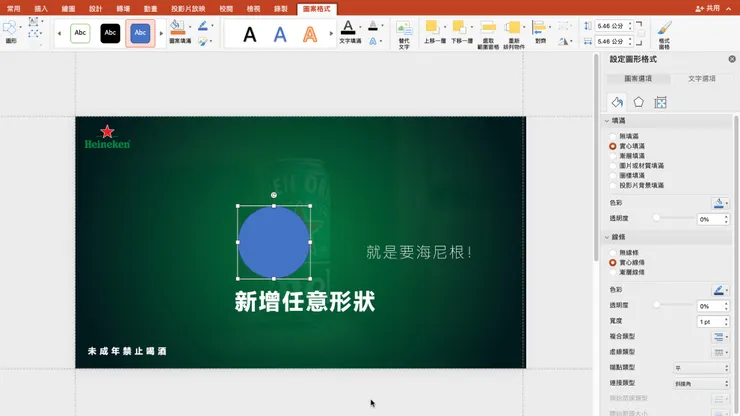The image size is (740, 416).
Task: Select the Effects pentagon icon
Action: pyautogui.click(x=639, y=102)
